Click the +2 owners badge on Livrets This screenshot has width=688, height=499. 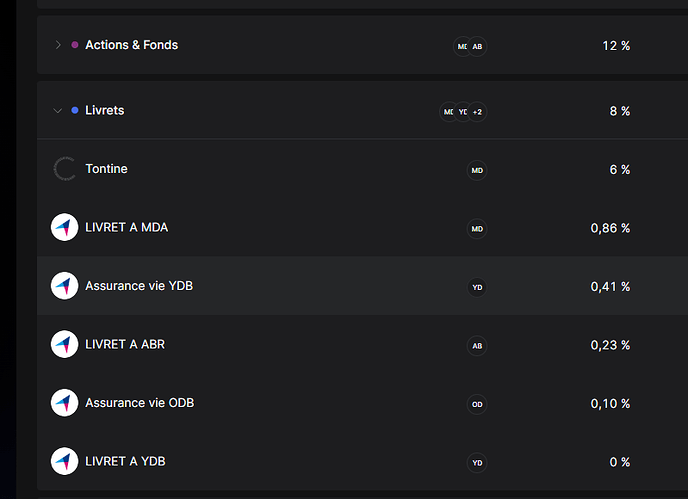(477, 112)
